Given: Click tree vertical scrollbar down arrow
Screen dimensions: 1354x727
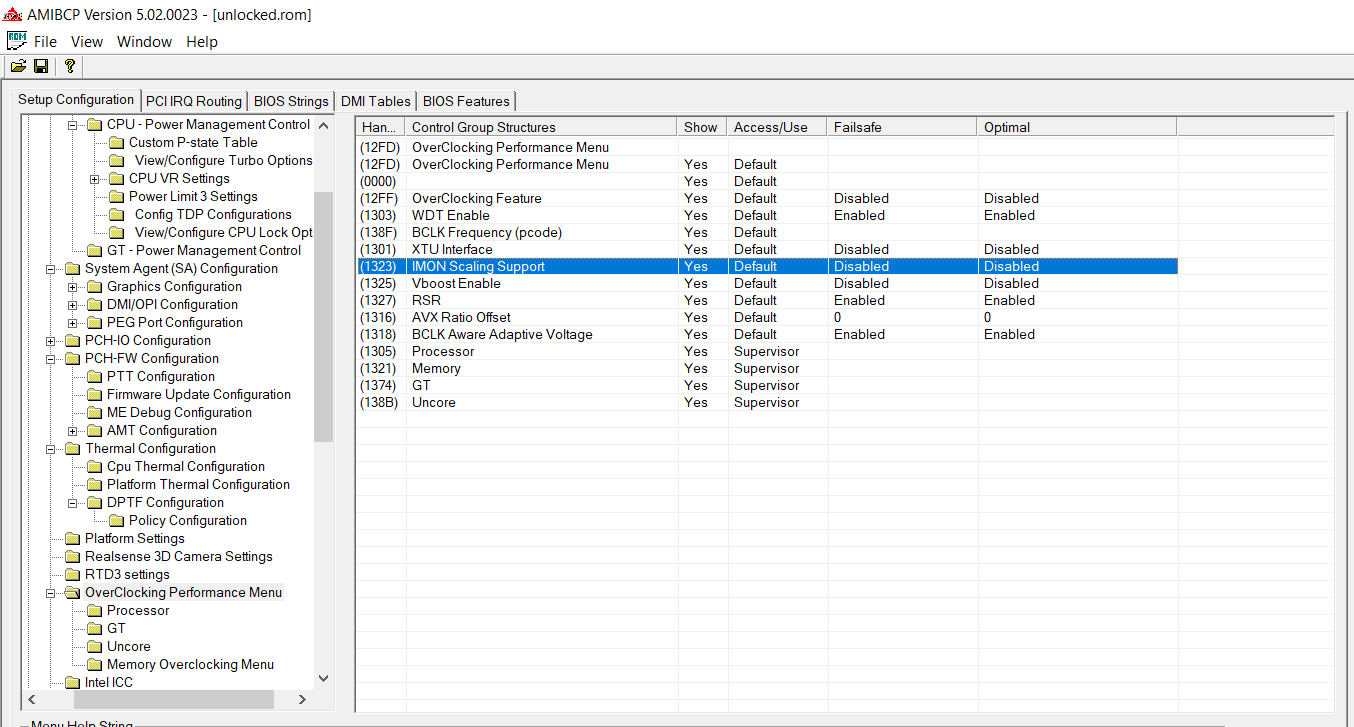Looking at the screenshot, I should point(323,678).
